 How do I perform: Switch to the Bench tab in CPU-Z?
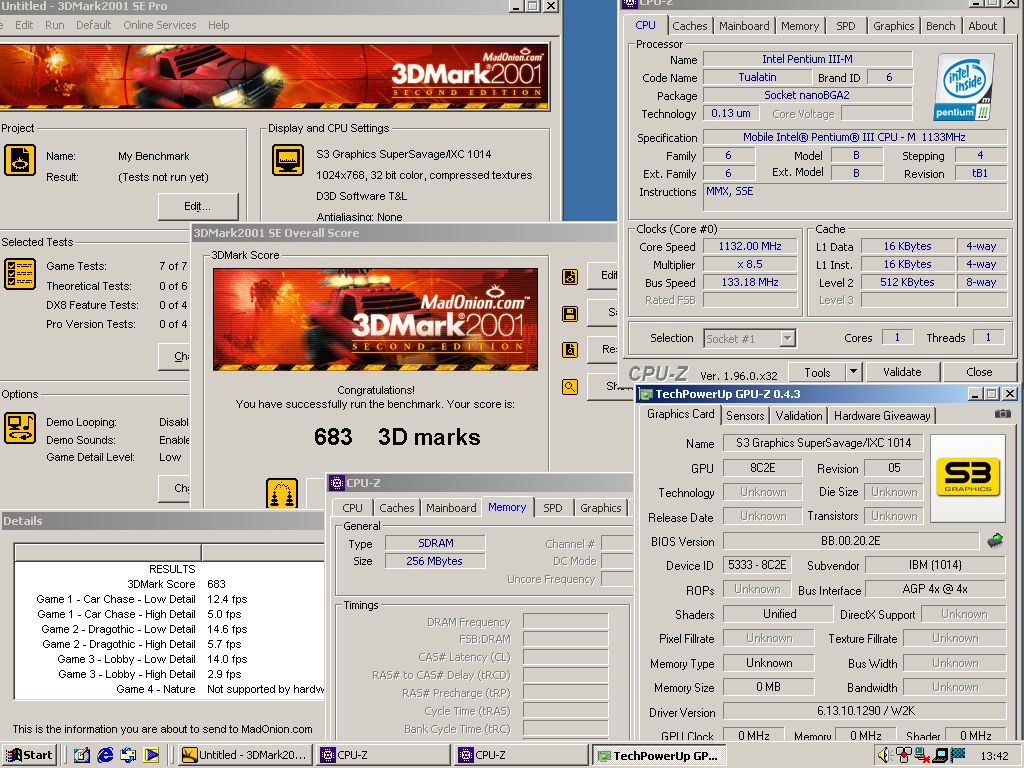click(x=940, y=26)
